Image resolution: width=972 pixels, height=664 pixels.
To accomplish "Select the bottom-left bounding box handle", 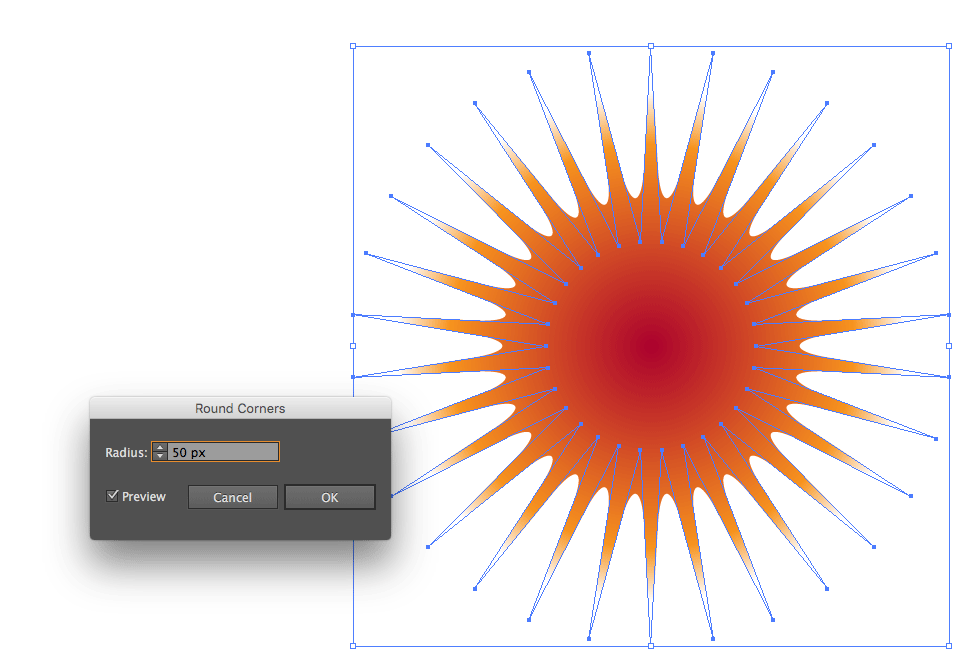I will (353, 646).
